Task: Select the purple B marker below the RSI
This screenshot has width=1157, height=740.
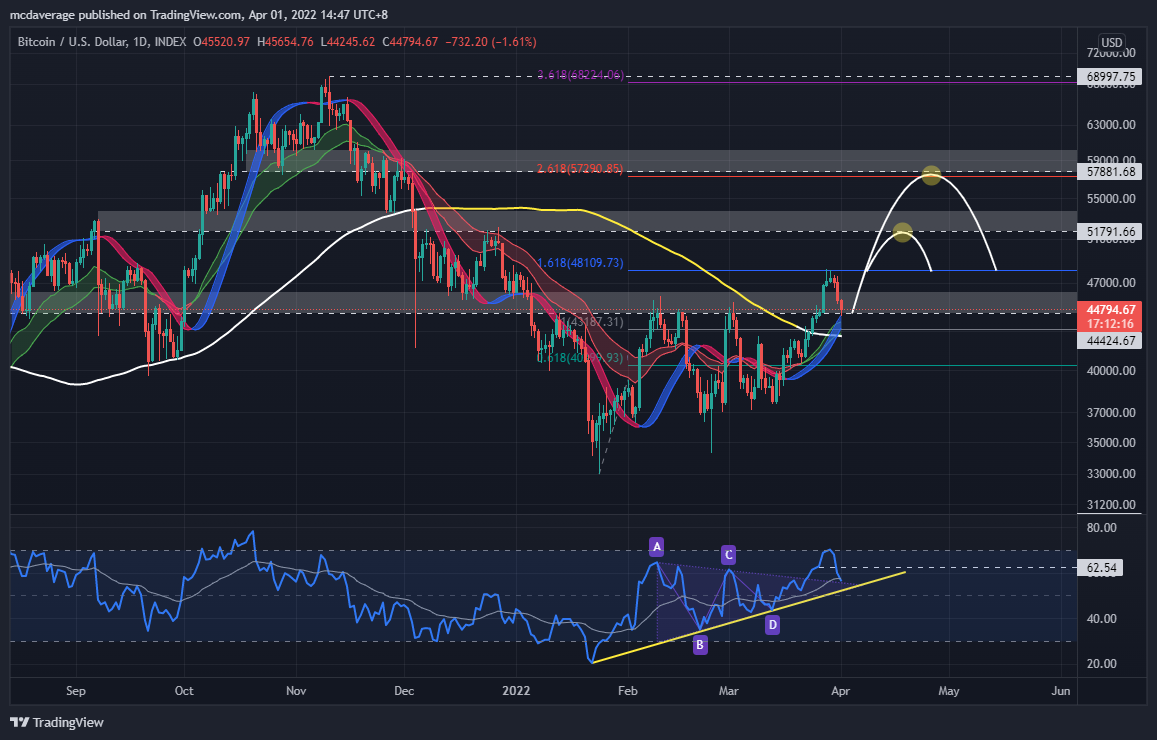Action: [700, 645]
